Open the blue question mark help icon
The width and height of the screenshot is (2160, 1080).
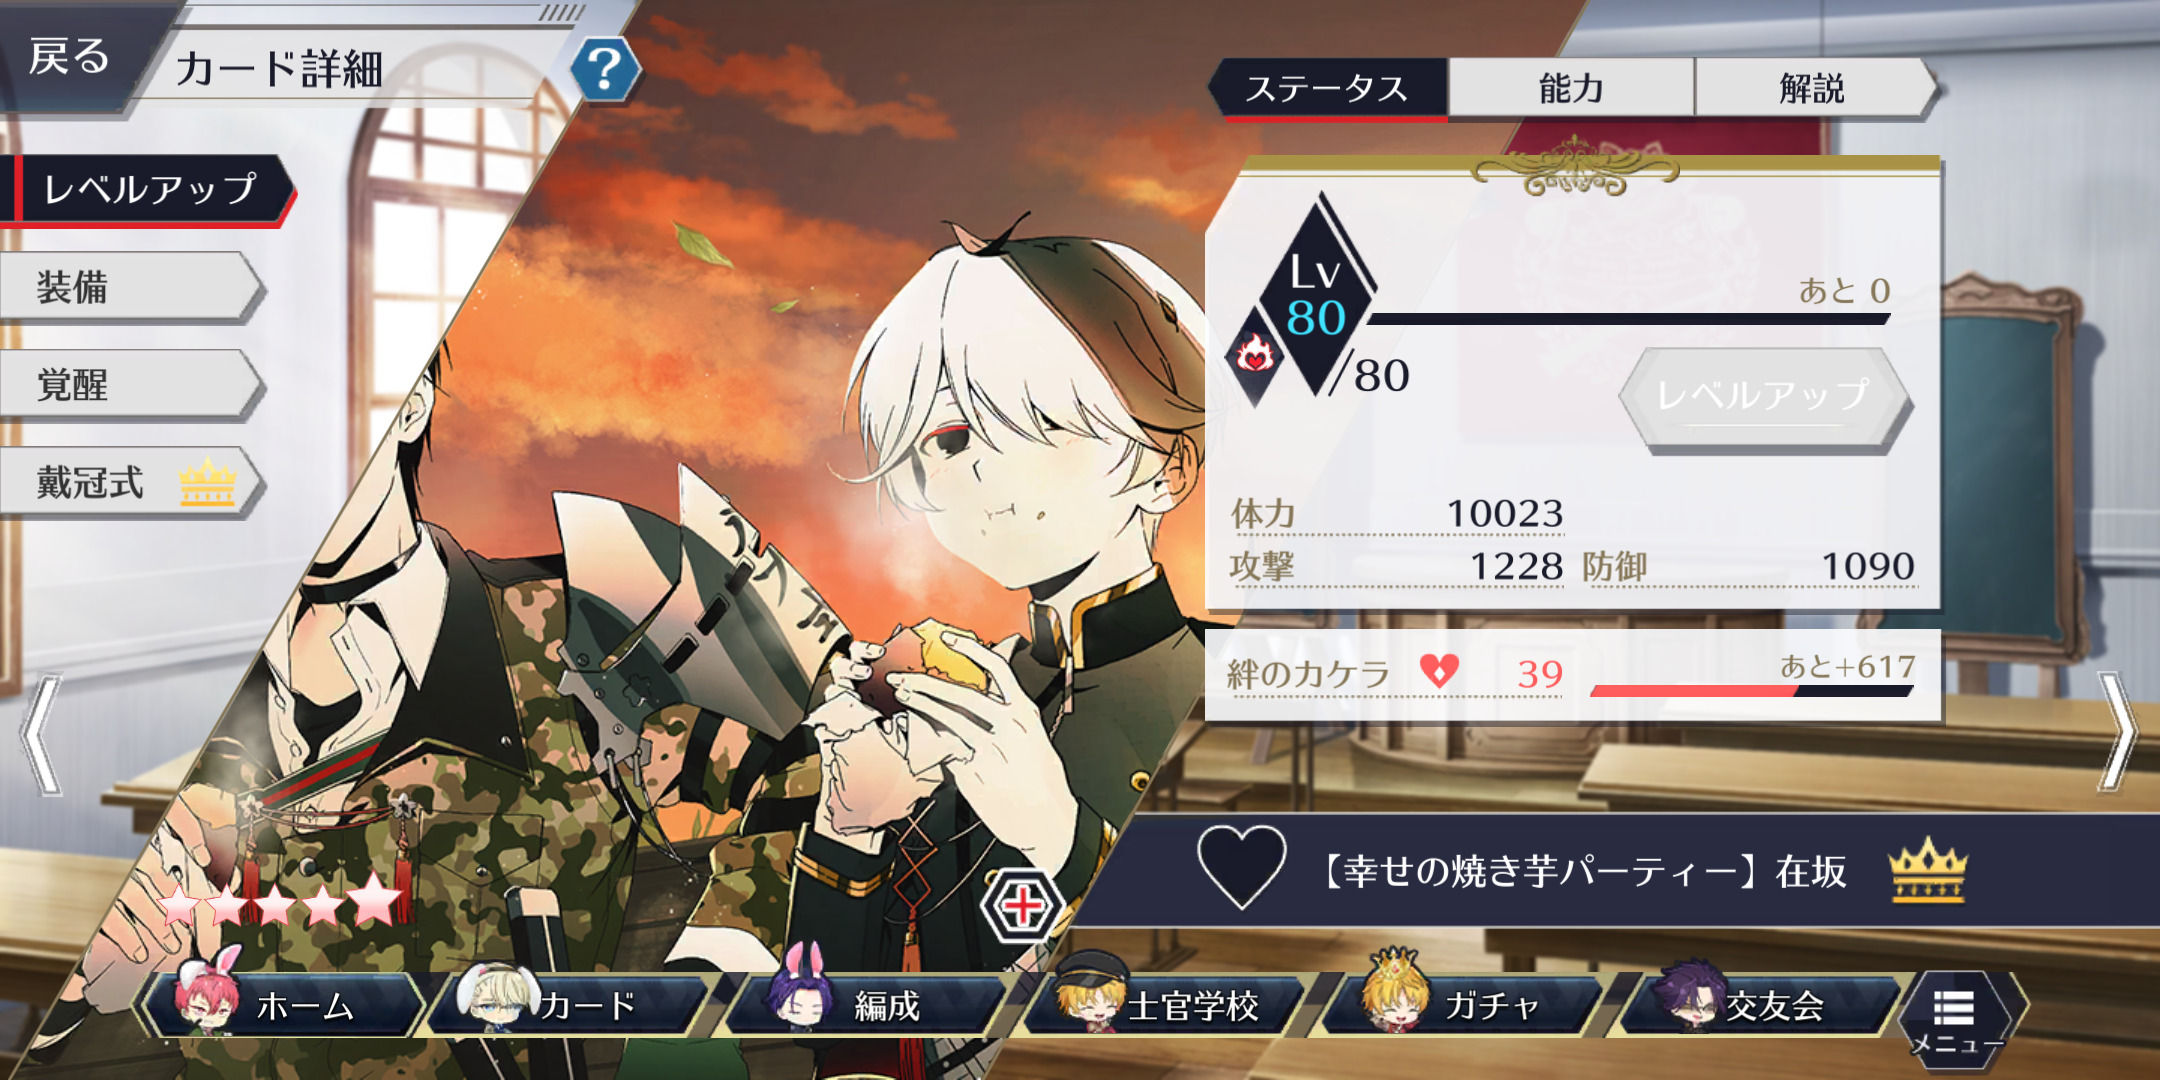click(605, 70)
